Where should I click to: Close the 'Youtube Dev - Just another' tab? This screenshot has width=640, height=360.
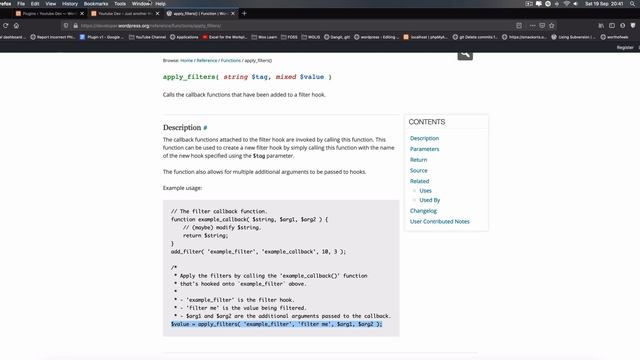(x=158, y=13)
